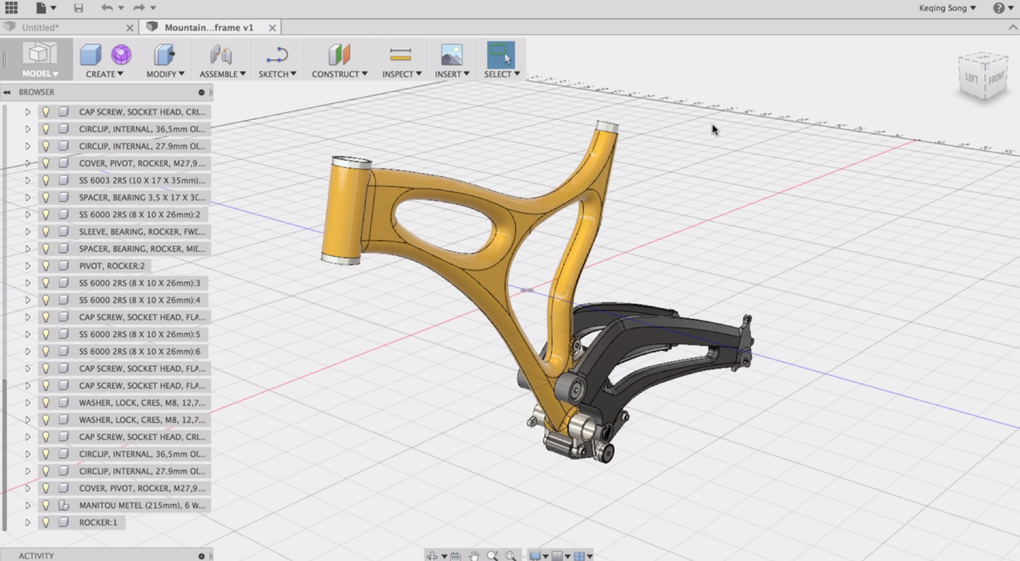Hide the PIVOT, ROCKER:2 component via lightbulb
This screenshot has width=1020, height=561.
46,266
